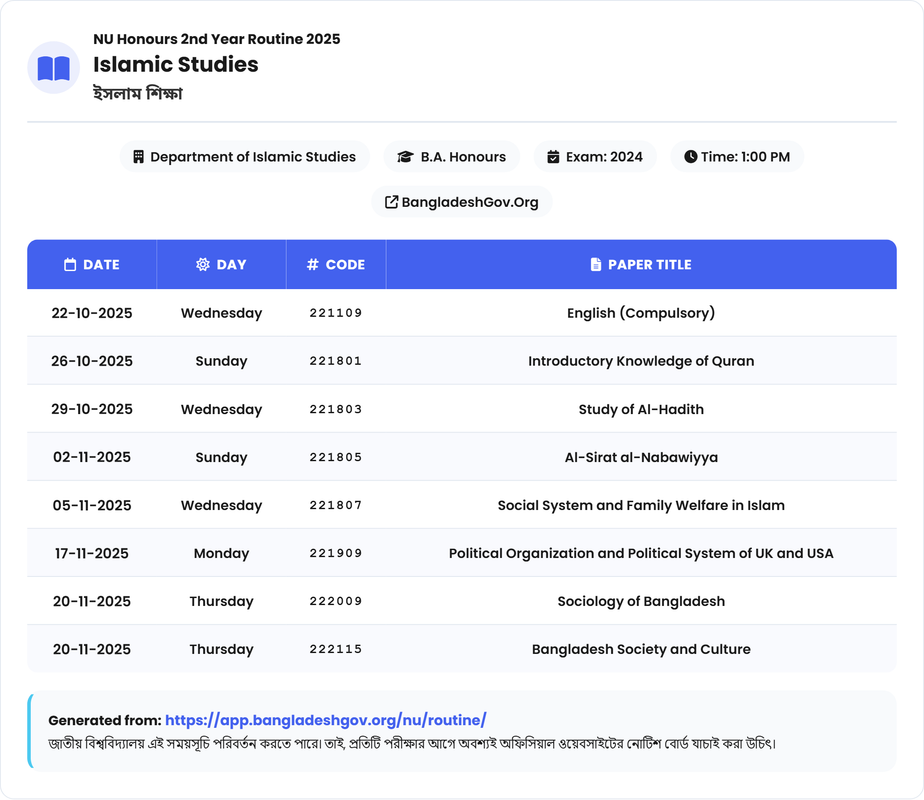Click the graduation cap icon beside B.A. Honours
Viewport: 924px width, 800px height.
click(x=405, y=157)
